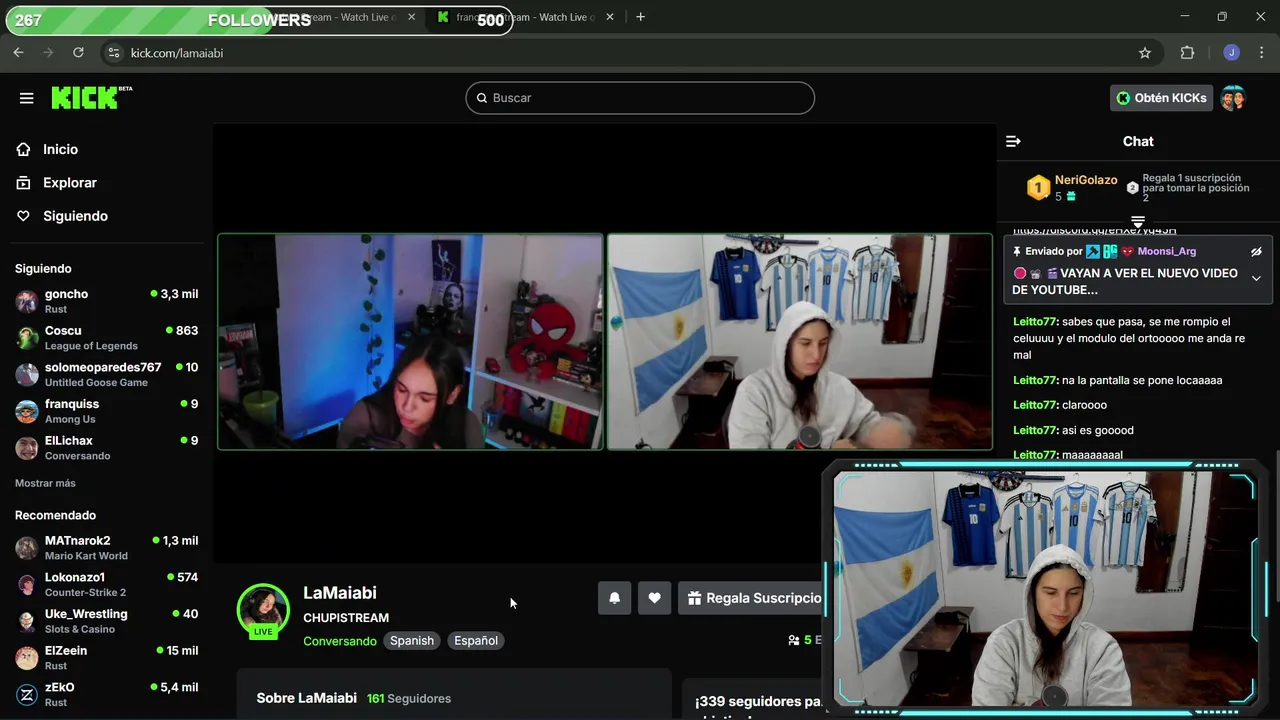
Task: Click the Obtén KICKs button
Action: [1161, 98]
